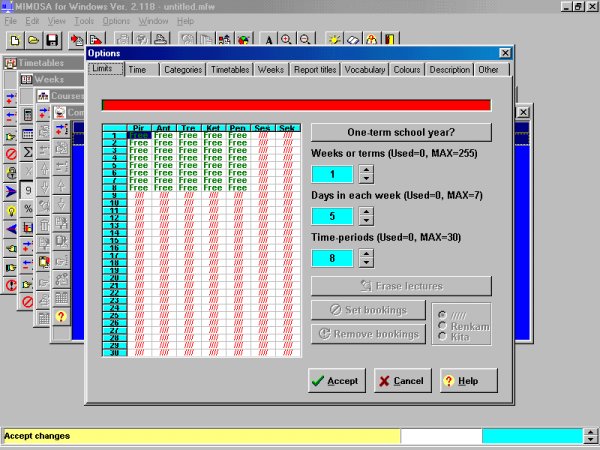Click the Cancel button
The image size is (600, 450).
click(x=398, y=381)
